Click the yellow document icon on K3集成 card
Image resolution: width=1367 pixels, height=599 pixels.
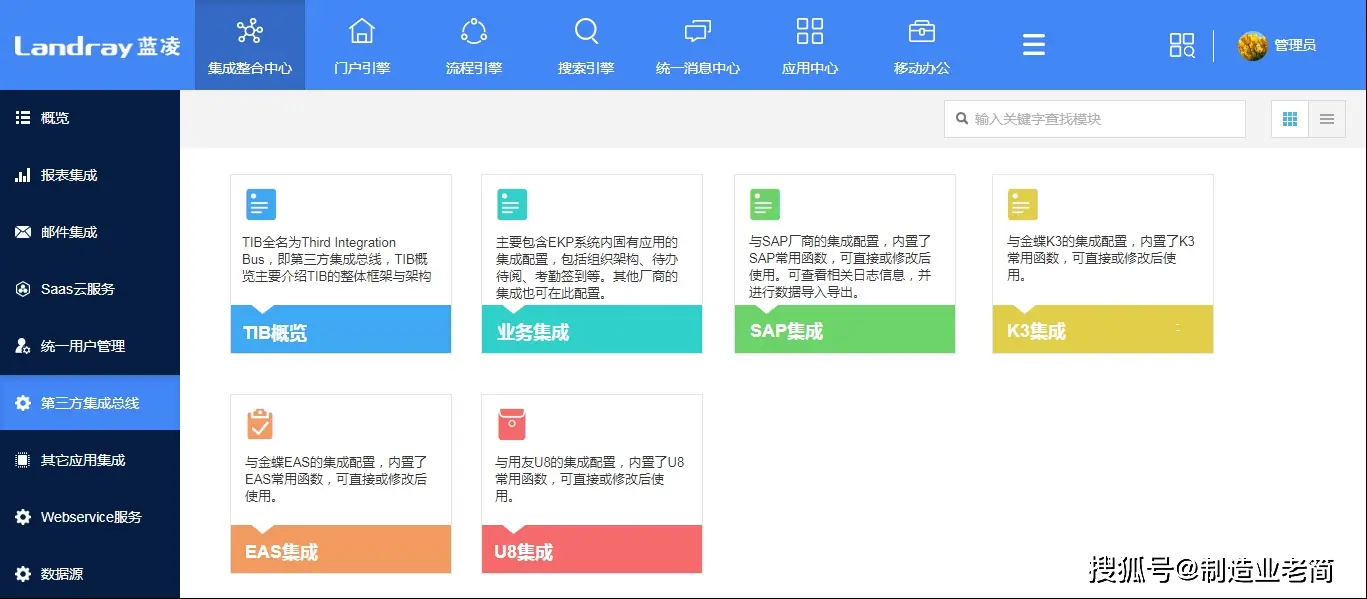pyautogui.click(x=1023, y=205)
